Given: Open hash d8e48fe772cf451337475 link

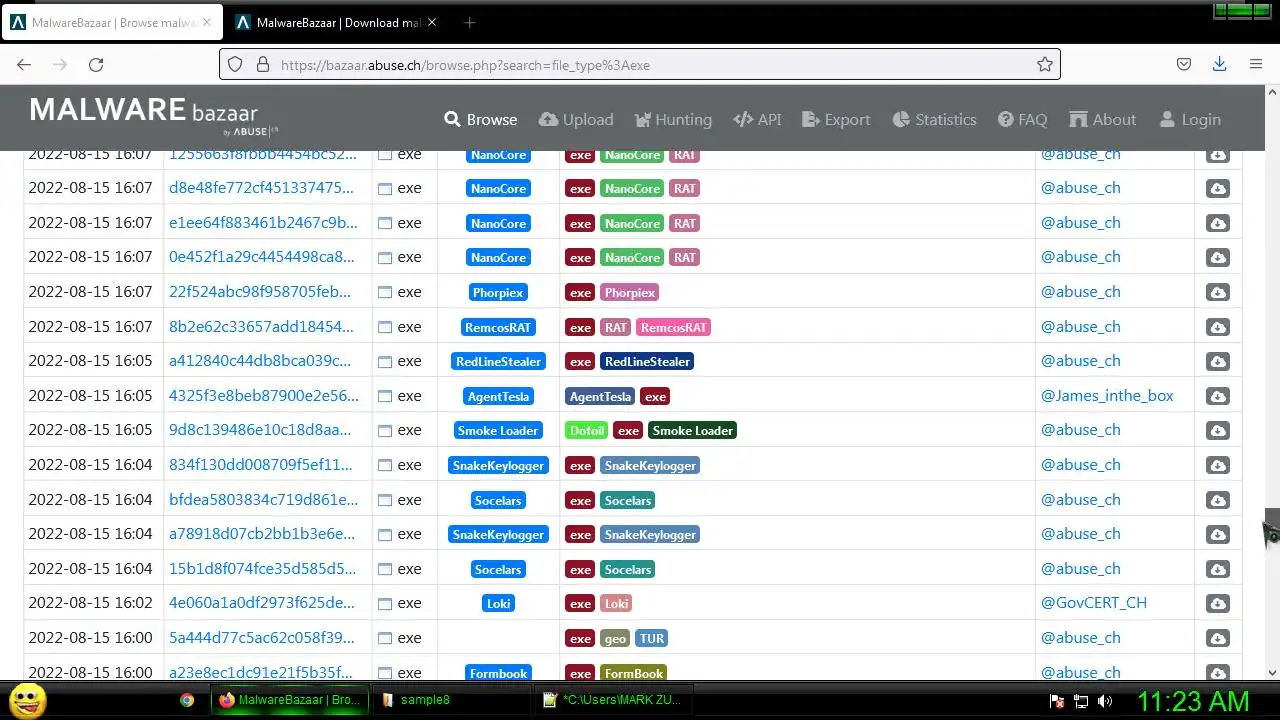Looking at the screenshot, I should 261,188.
